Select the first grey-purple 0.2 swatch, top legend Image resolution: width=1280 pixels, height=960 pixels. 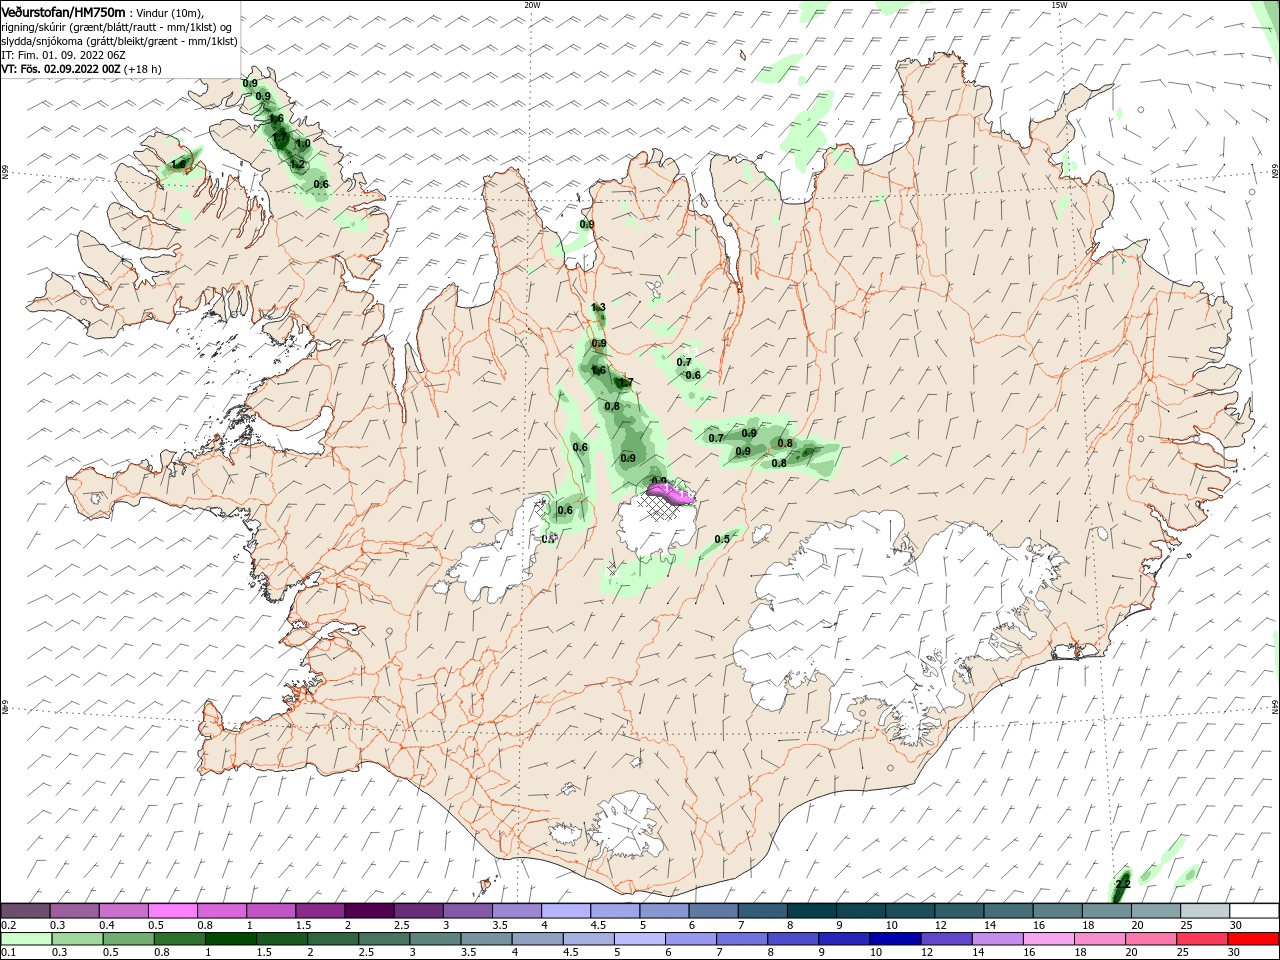tap(26, 911)
